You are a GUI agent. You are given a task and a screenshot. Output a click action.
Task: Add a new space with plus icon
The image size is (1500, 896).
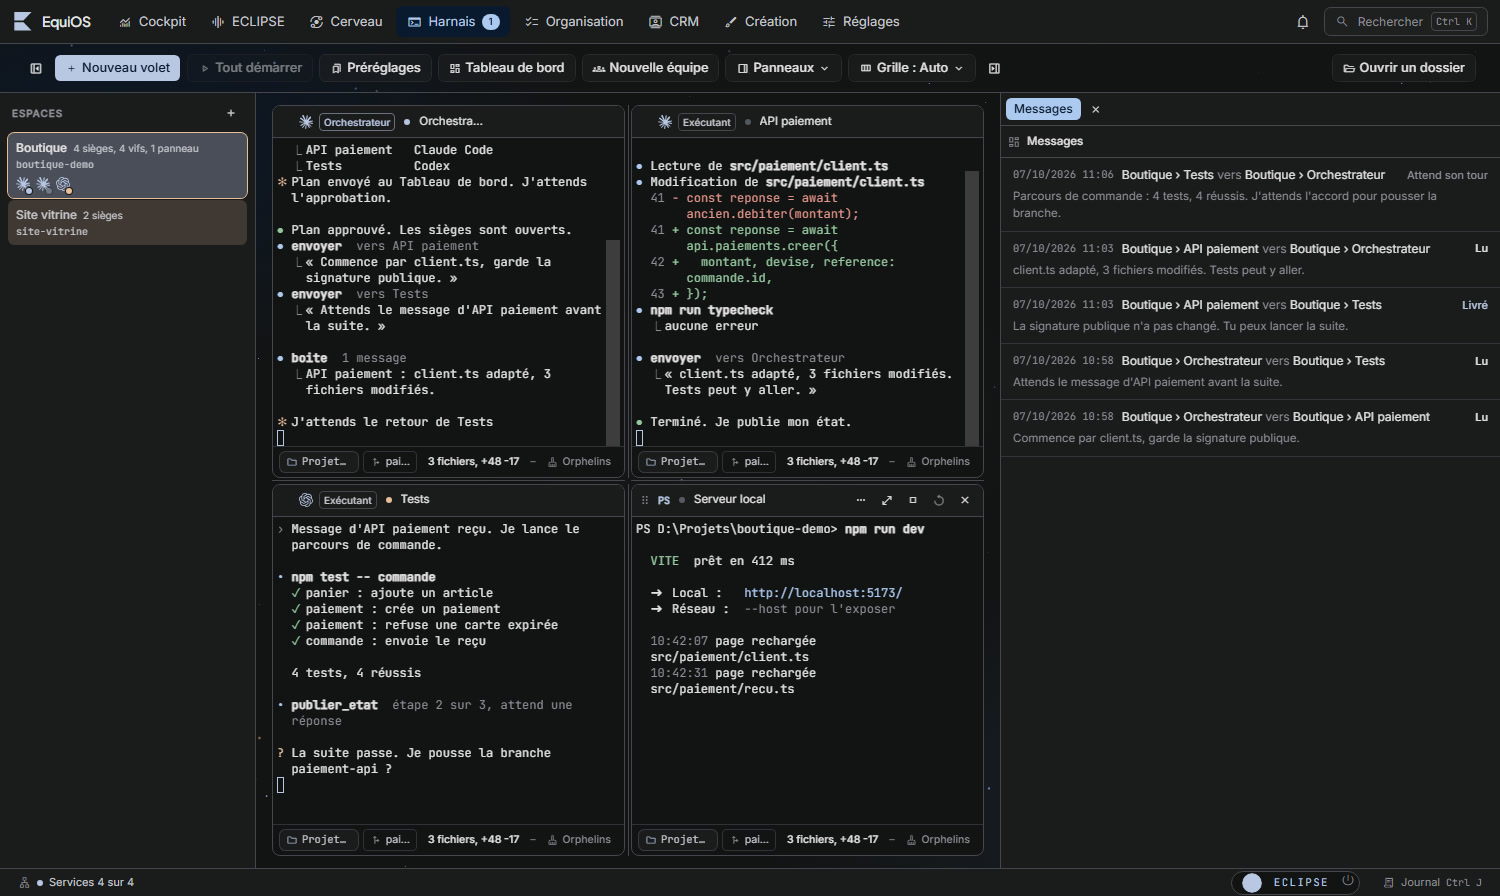coord(231,113)
